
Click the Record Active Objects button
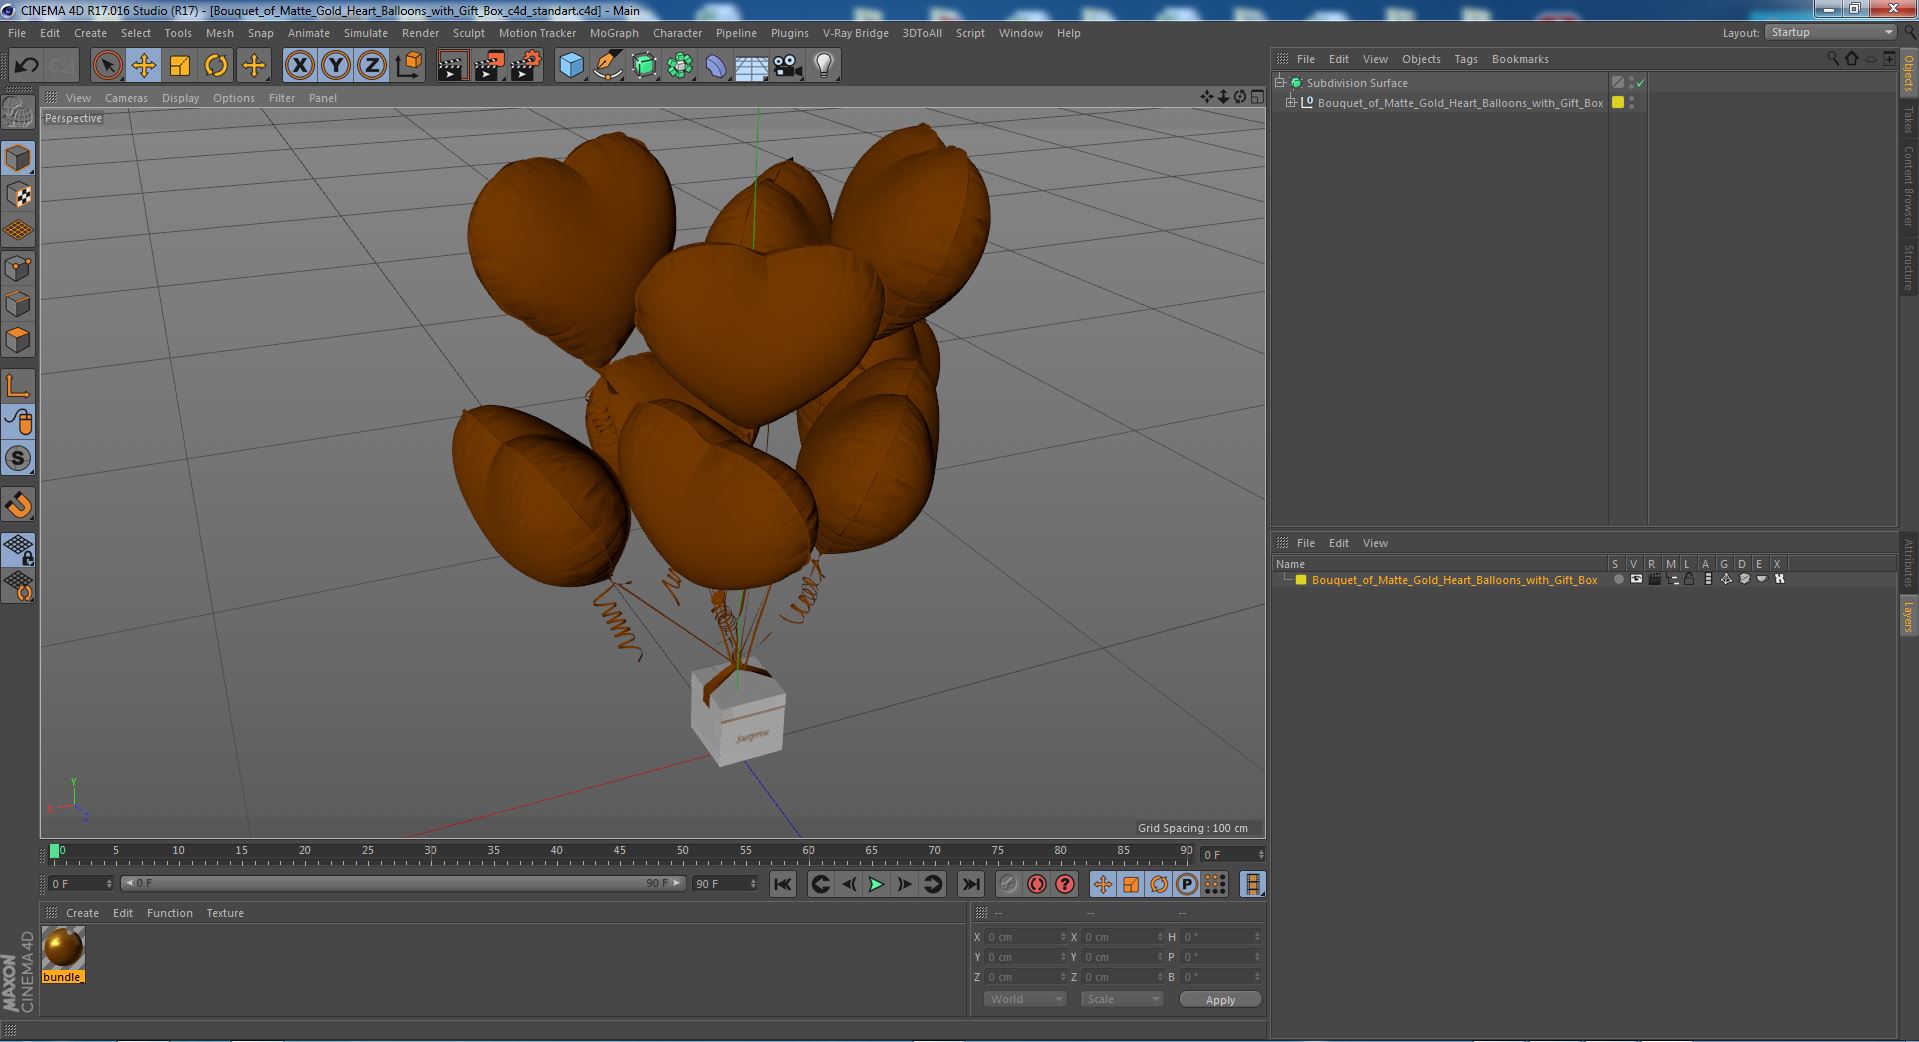click(x=1008, y=884)
